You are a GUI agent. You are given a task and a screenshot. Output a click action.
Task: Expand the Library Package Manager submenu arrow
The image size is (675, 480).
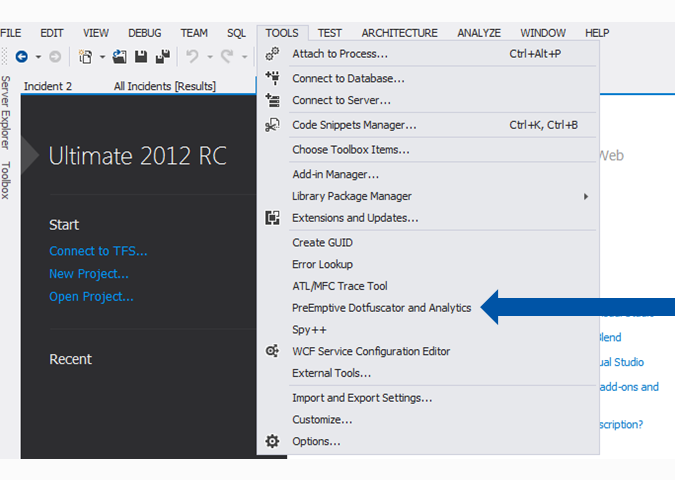click(586, 196)
